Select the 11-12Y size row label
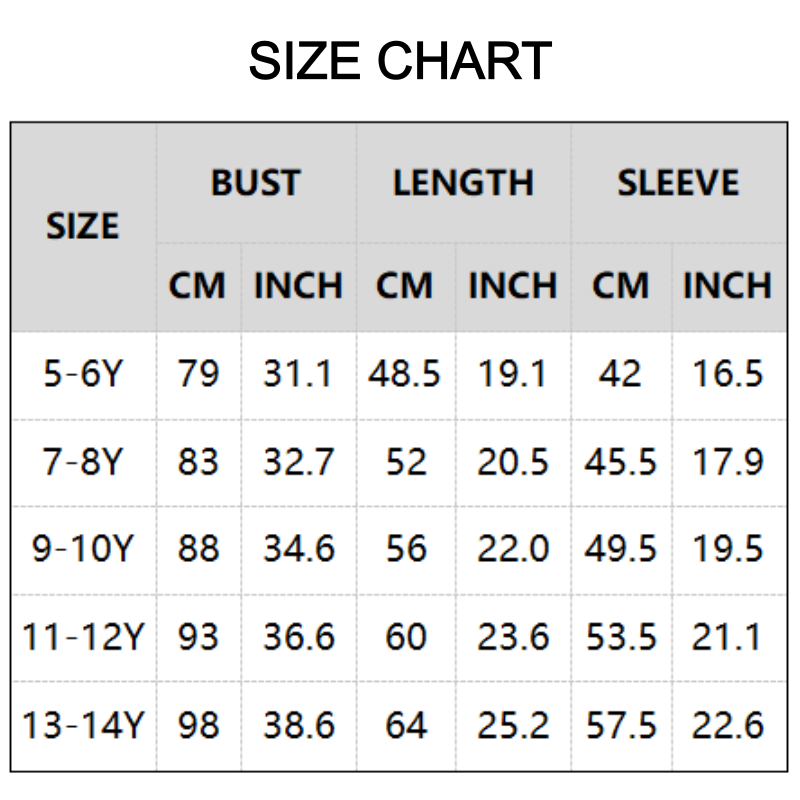The width and height of the screenshot is (800, 800). 83,637
